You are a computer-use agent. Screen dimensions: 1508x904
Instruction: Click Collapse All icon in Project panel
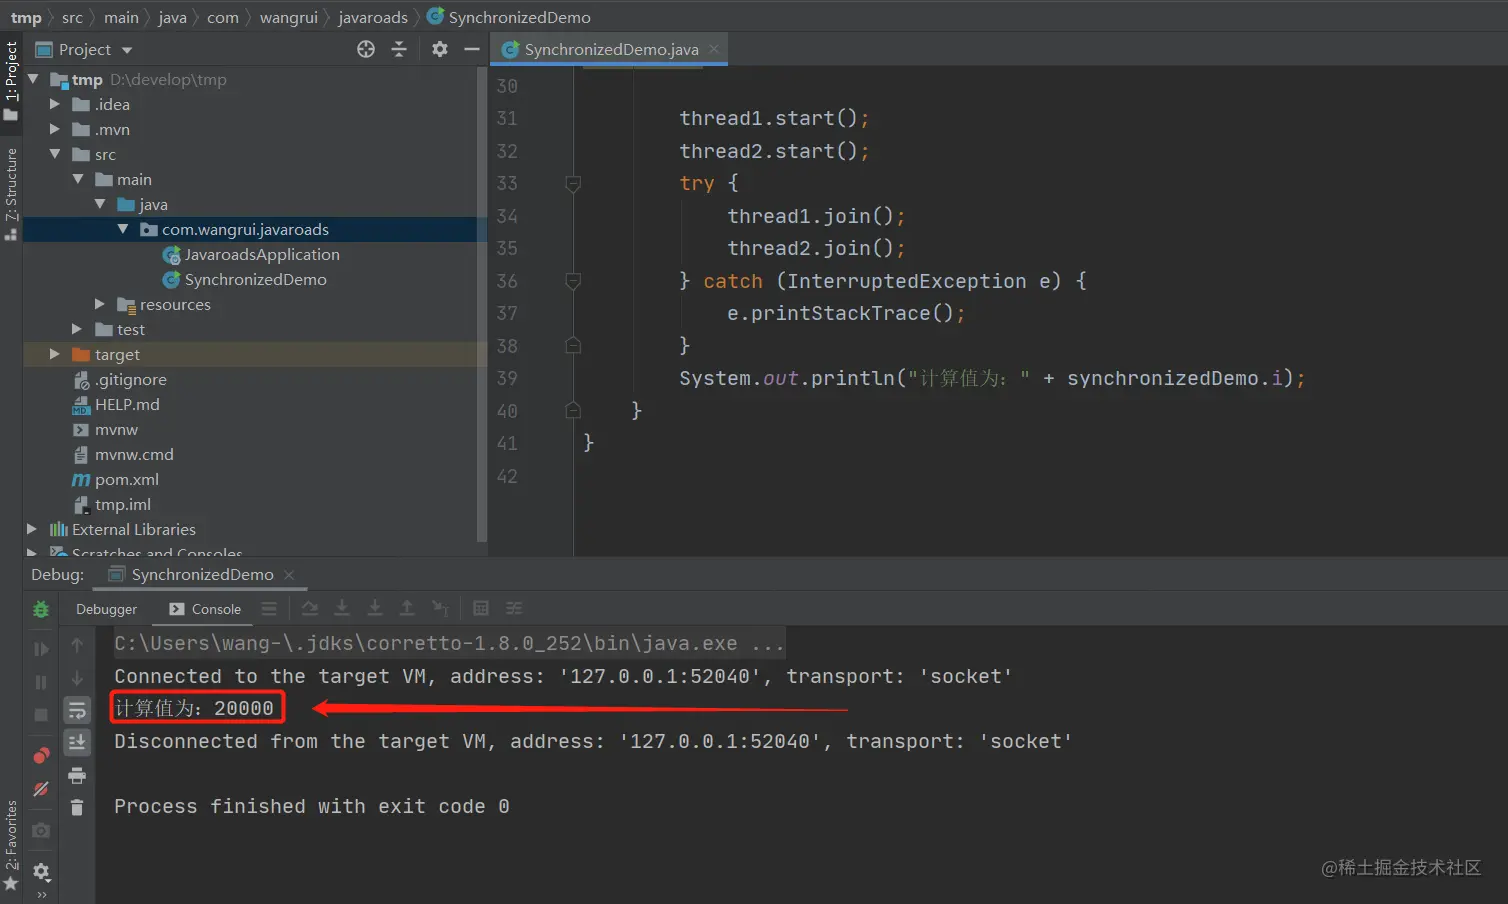tap(399, 49)
